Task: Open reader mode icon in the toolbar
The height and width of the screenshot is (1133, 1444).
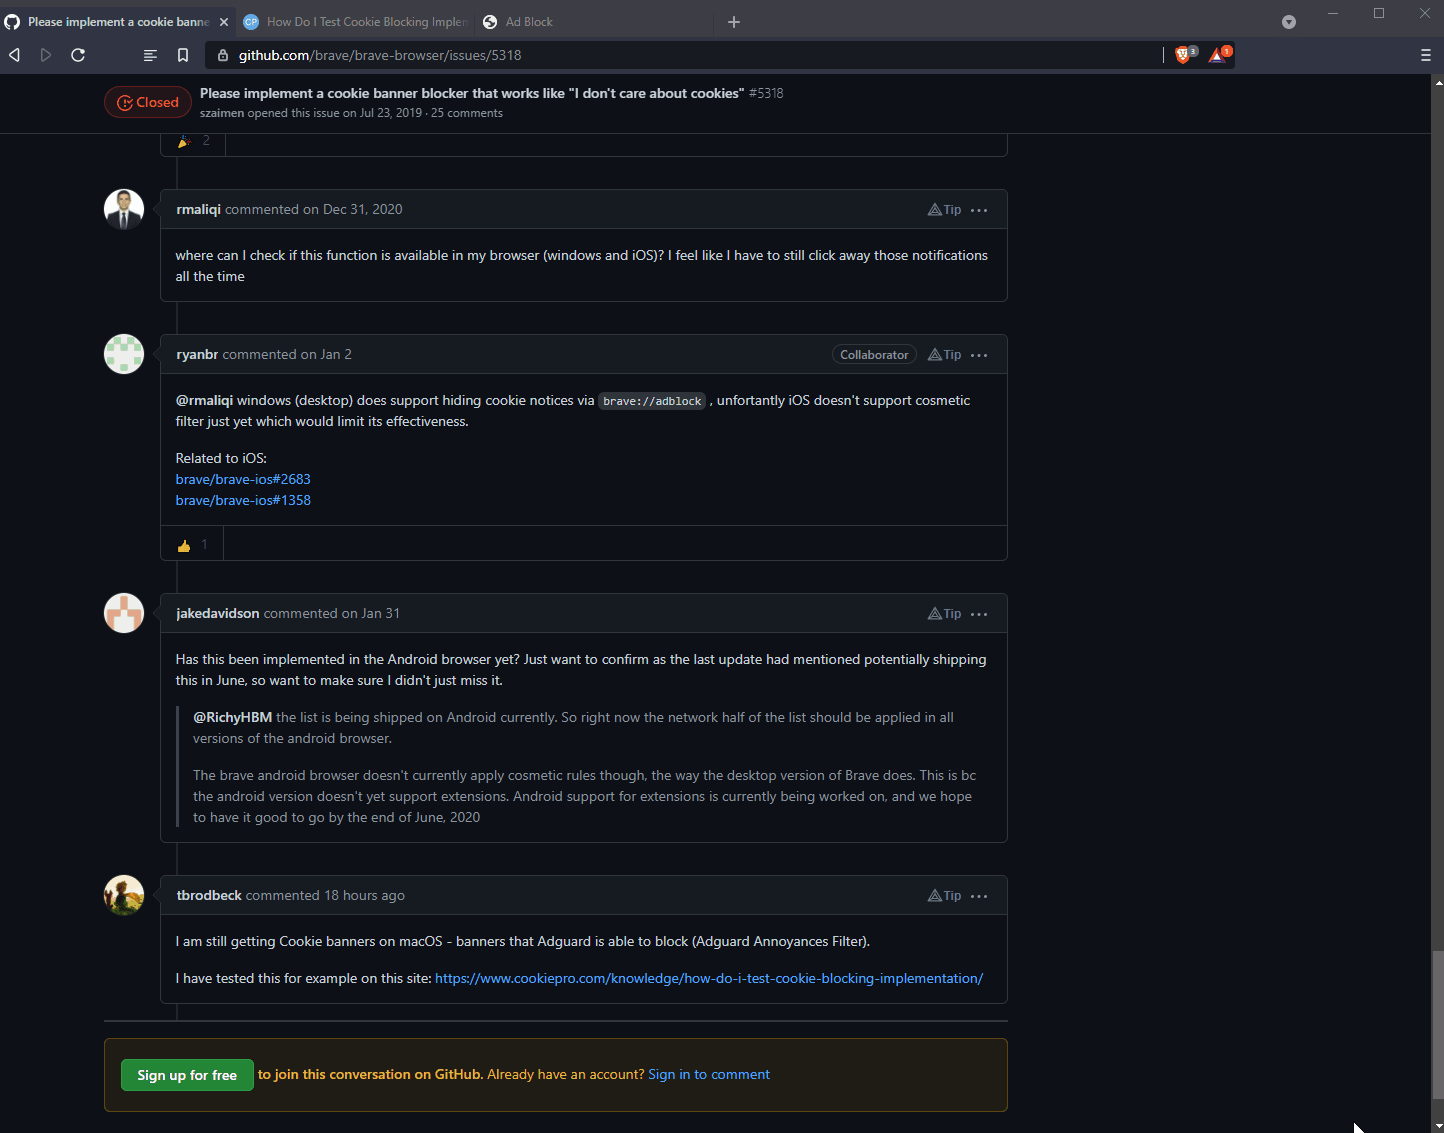Action: tap(150, 55)
